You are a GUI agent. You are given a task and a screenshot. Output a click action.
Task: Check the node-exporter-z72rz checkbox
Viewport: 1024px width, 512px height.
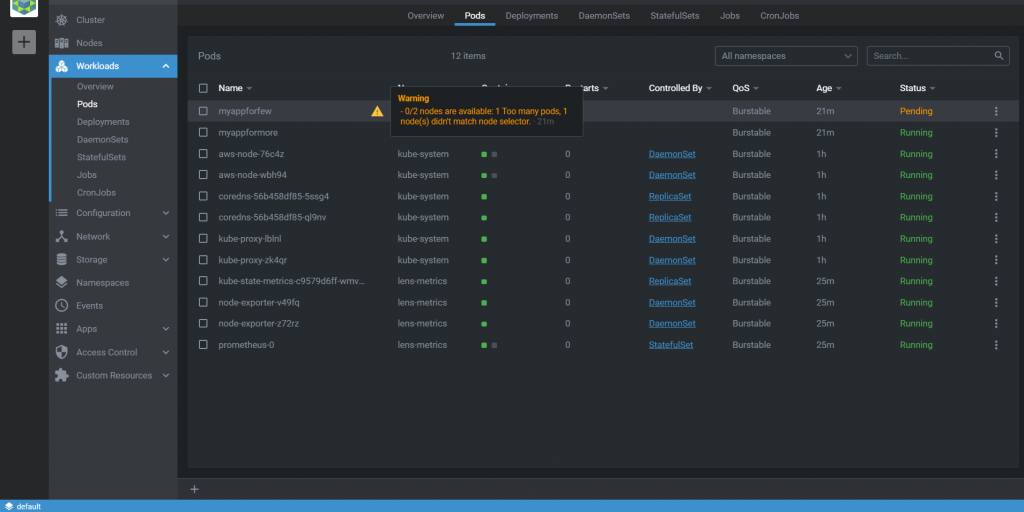click(203, 323)
